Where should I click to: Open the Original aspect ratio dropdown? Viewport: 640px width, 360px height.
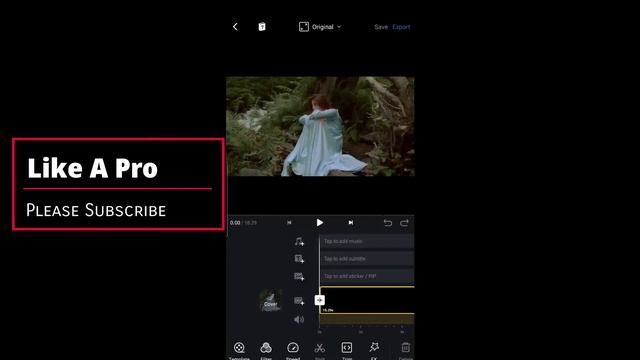pos(320,27)
